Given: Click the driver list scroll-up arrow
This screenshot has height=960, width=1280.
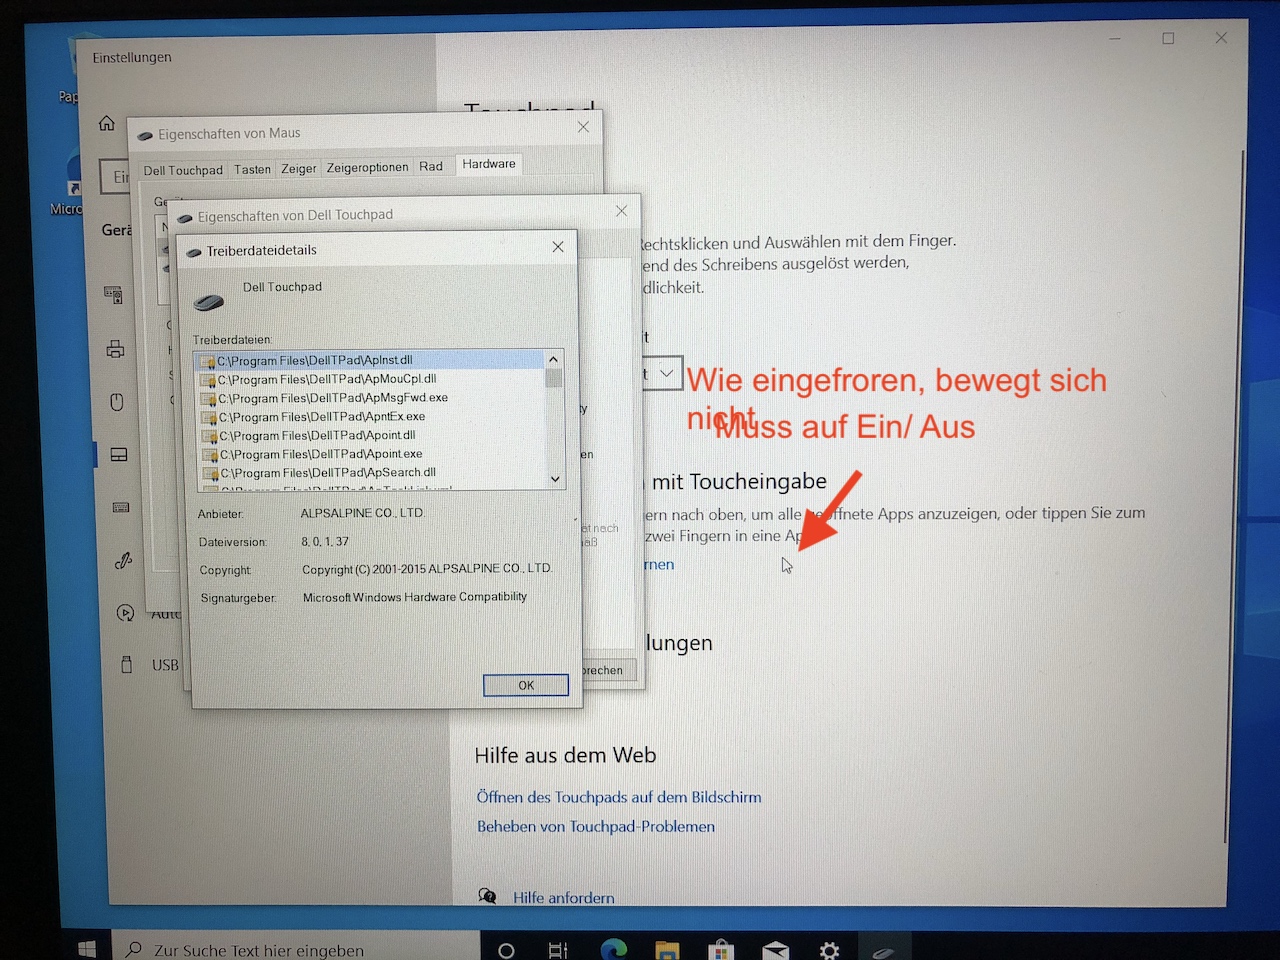Looking at the screenshot, I should click(x=553, y=359).
